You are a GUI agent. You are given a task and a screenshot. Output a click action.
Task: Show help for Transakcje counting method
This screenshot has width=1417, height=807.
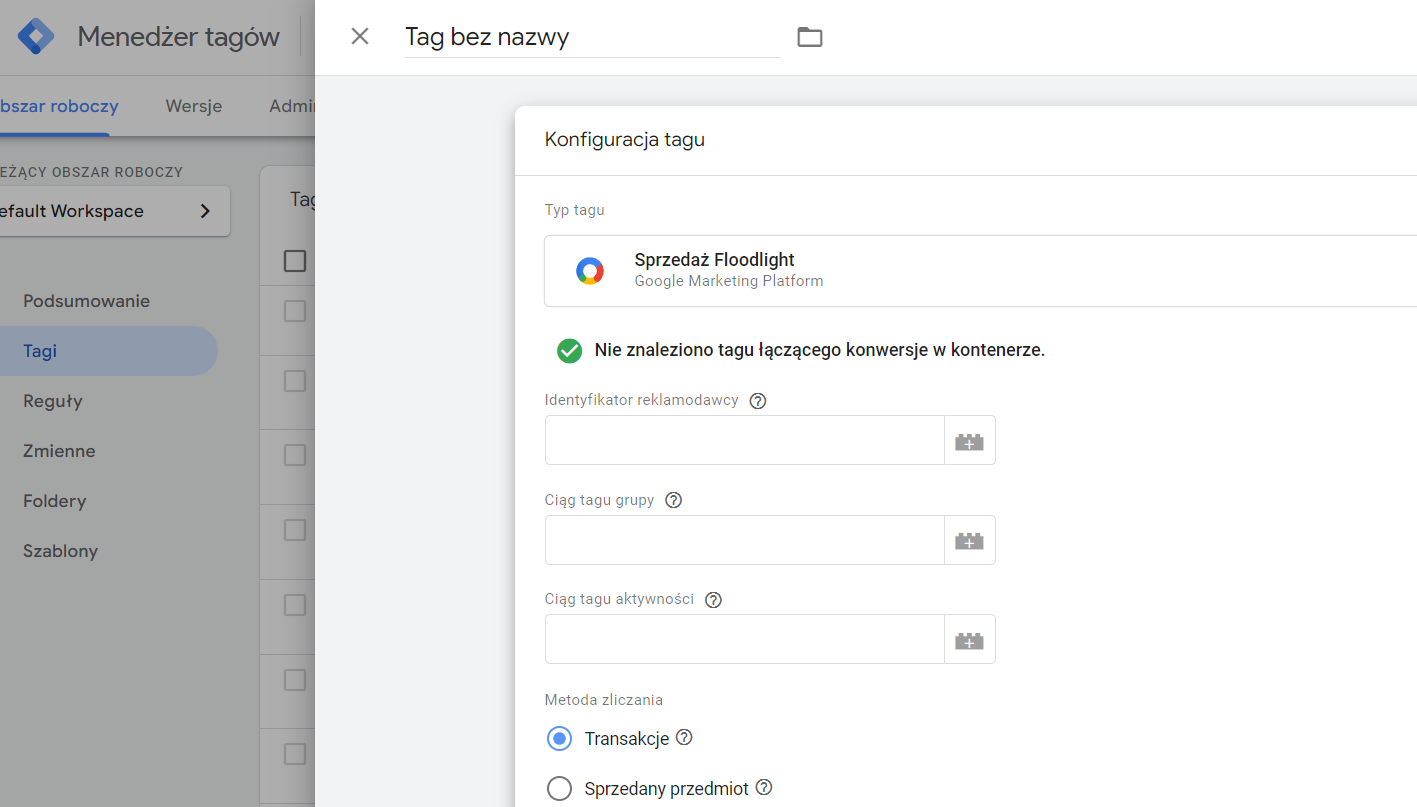[x=684, y=738]
